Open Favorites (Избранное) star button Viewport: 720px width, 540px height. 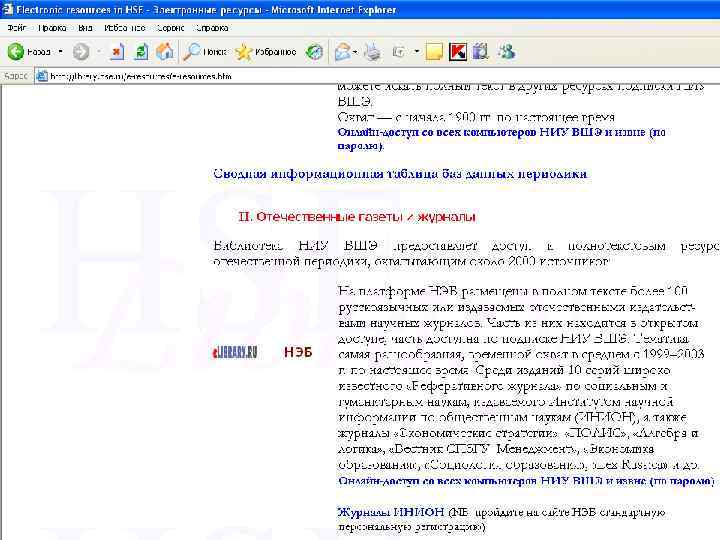[265, 52]
